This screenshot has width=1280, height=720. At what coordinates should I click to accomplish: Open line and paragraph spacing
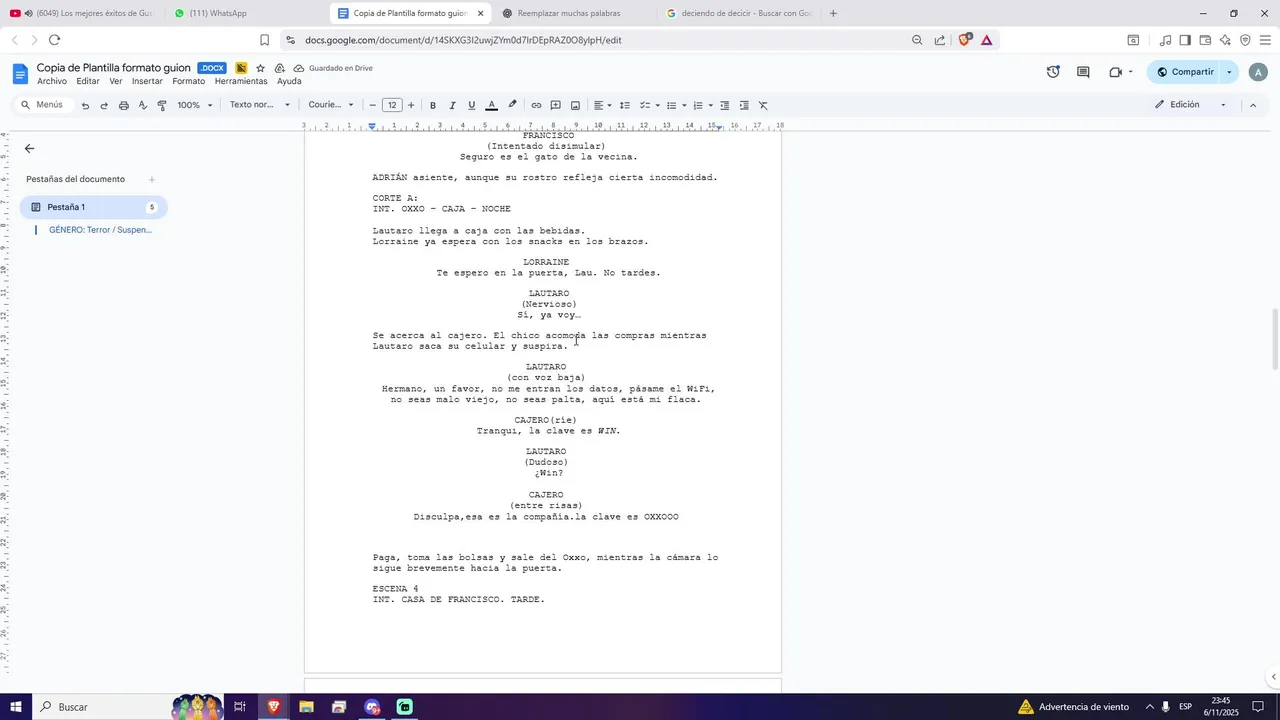(625, 105)
